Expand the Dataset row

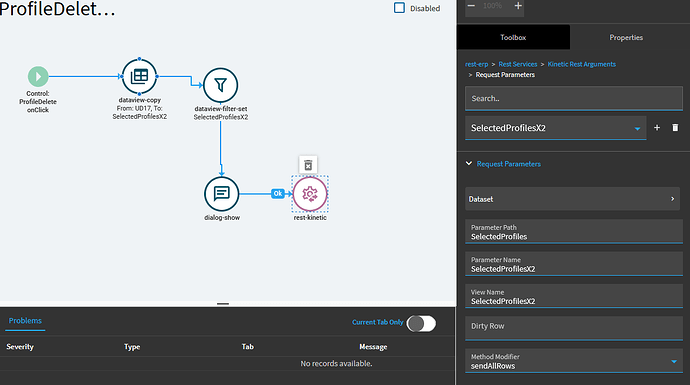pos(572,199)
